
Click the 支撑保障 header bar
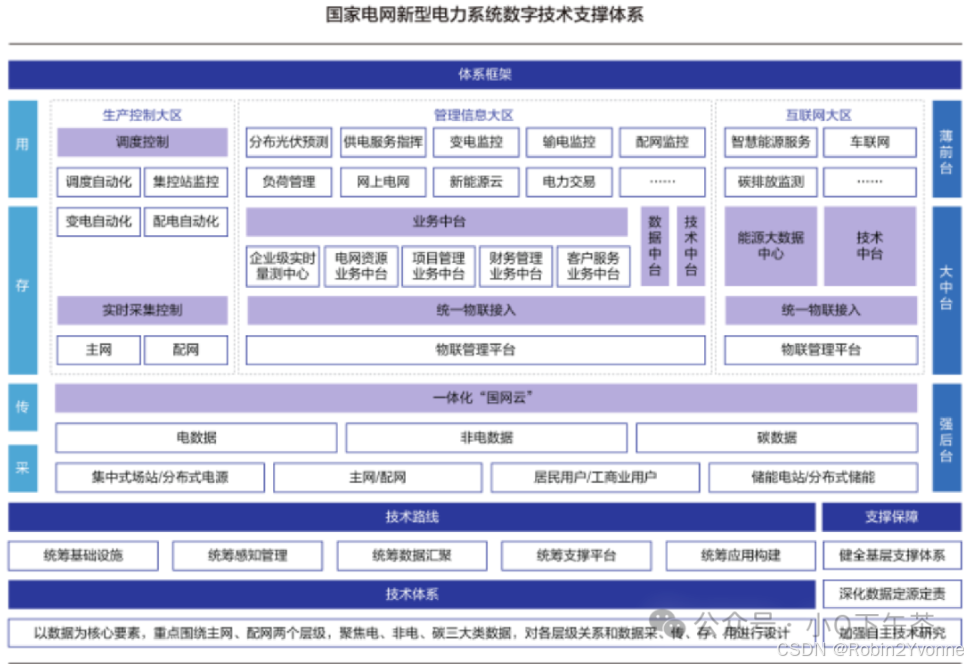point(891,517)
